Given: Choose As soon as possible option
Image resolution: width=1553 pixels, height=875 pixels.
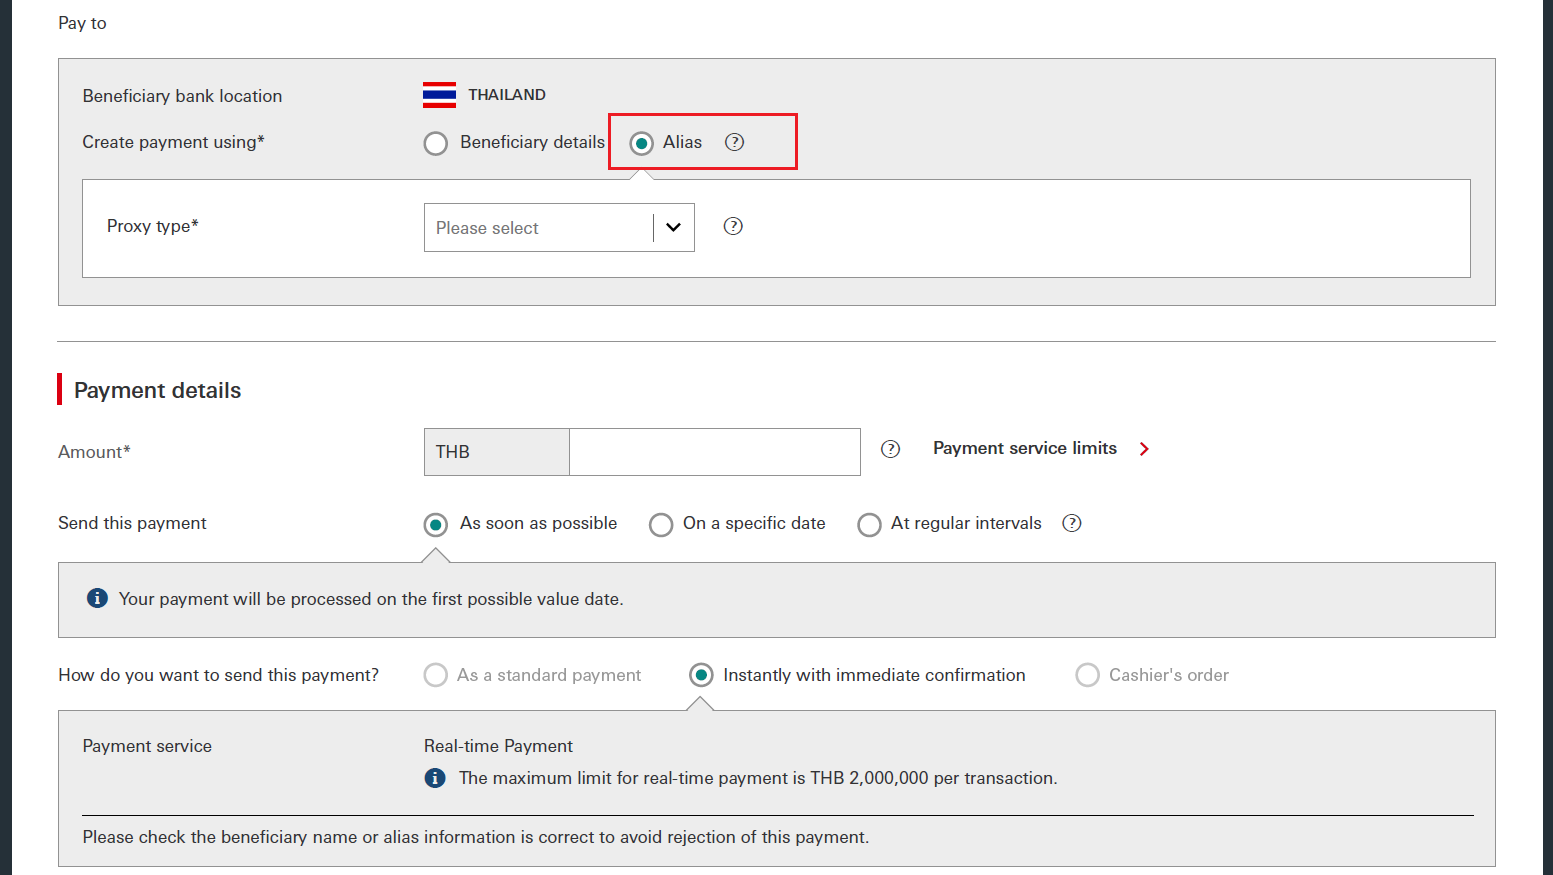Looking at the screenshot, I should 436,524.
